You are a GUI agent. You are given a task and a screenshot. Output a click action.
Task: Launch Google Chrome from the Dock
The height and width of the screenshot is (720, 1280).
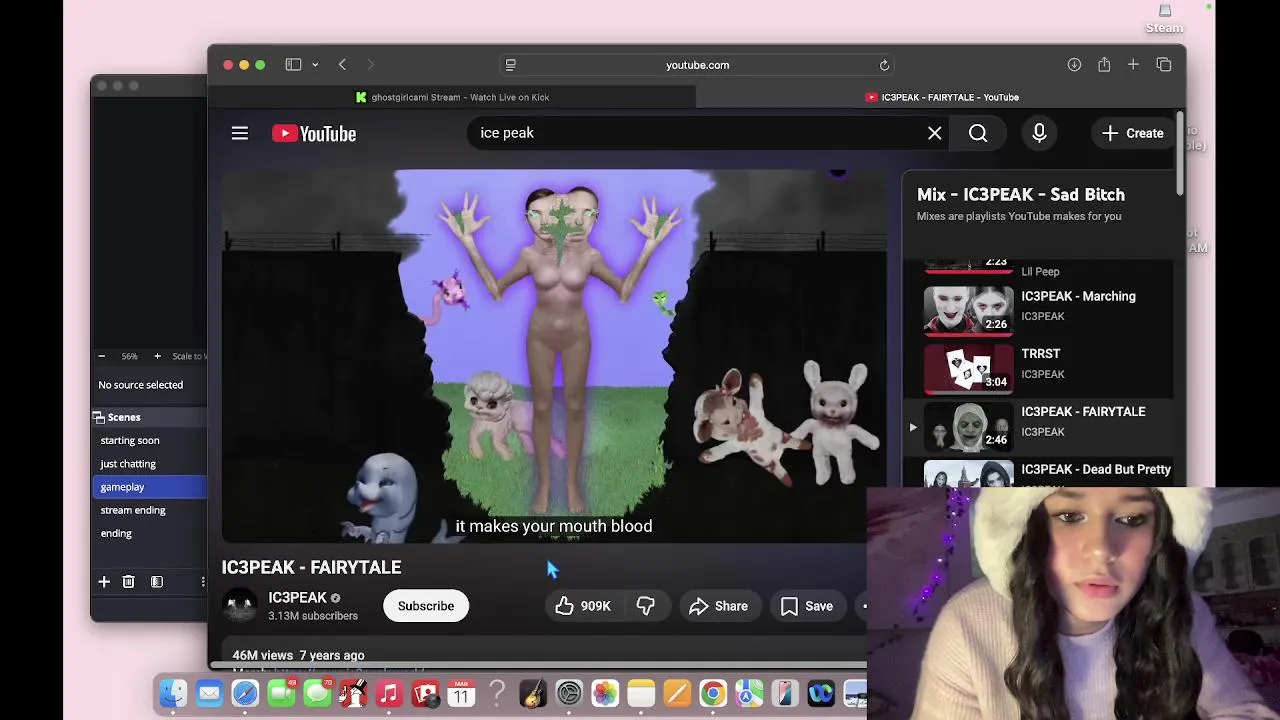click(713, 693)
